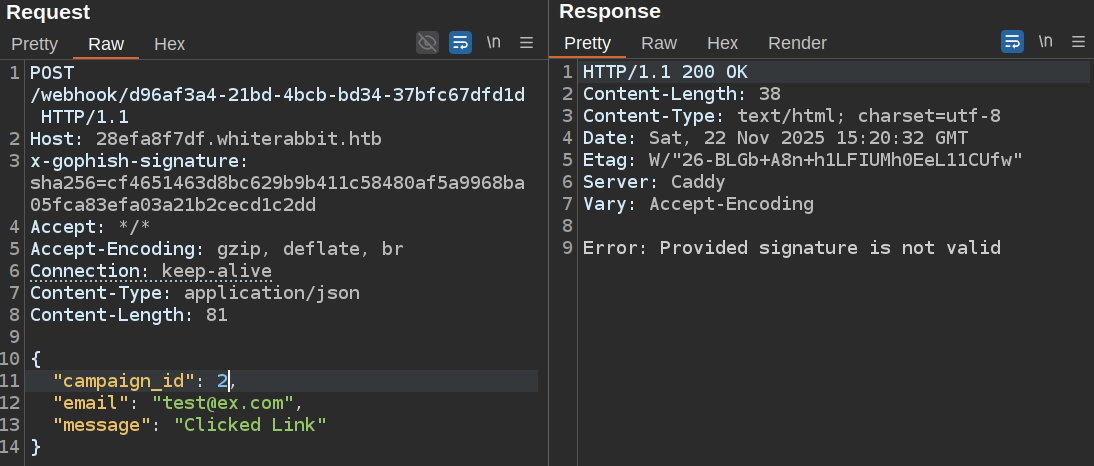Click the x-gophish-signature header name
The image size is (1094, 466).
(x=135, y=161)
